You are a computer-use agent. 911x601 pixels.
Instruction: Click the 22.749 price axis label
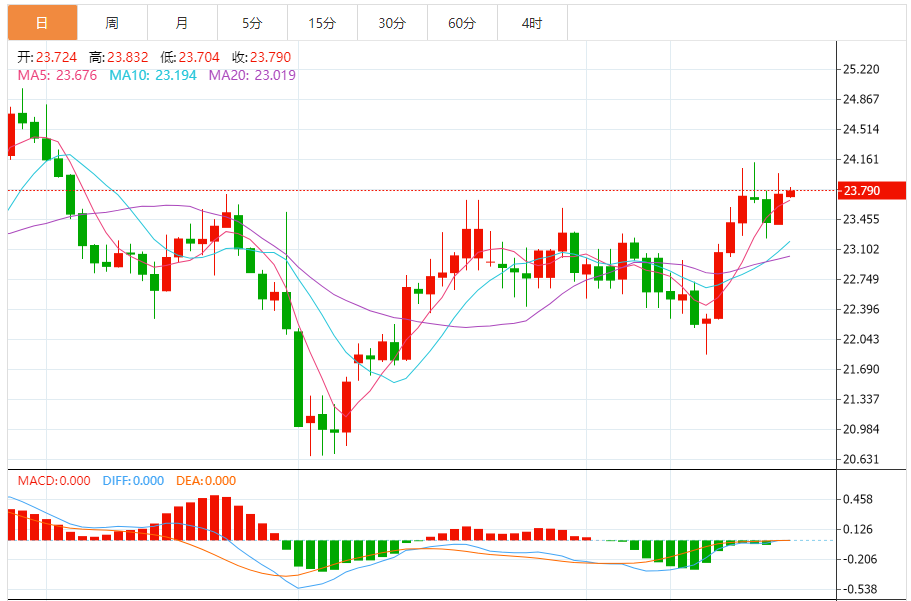tap(861, 279)
